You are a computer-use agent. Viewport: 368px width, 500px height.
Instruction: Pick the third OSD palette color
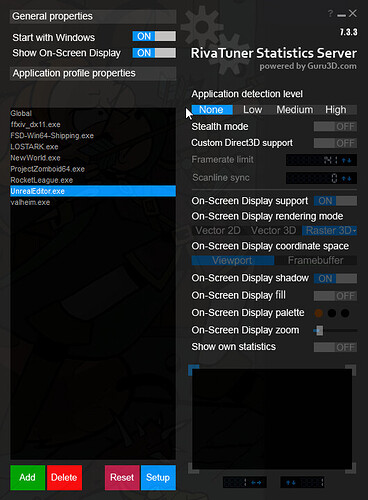pos(345,313)
